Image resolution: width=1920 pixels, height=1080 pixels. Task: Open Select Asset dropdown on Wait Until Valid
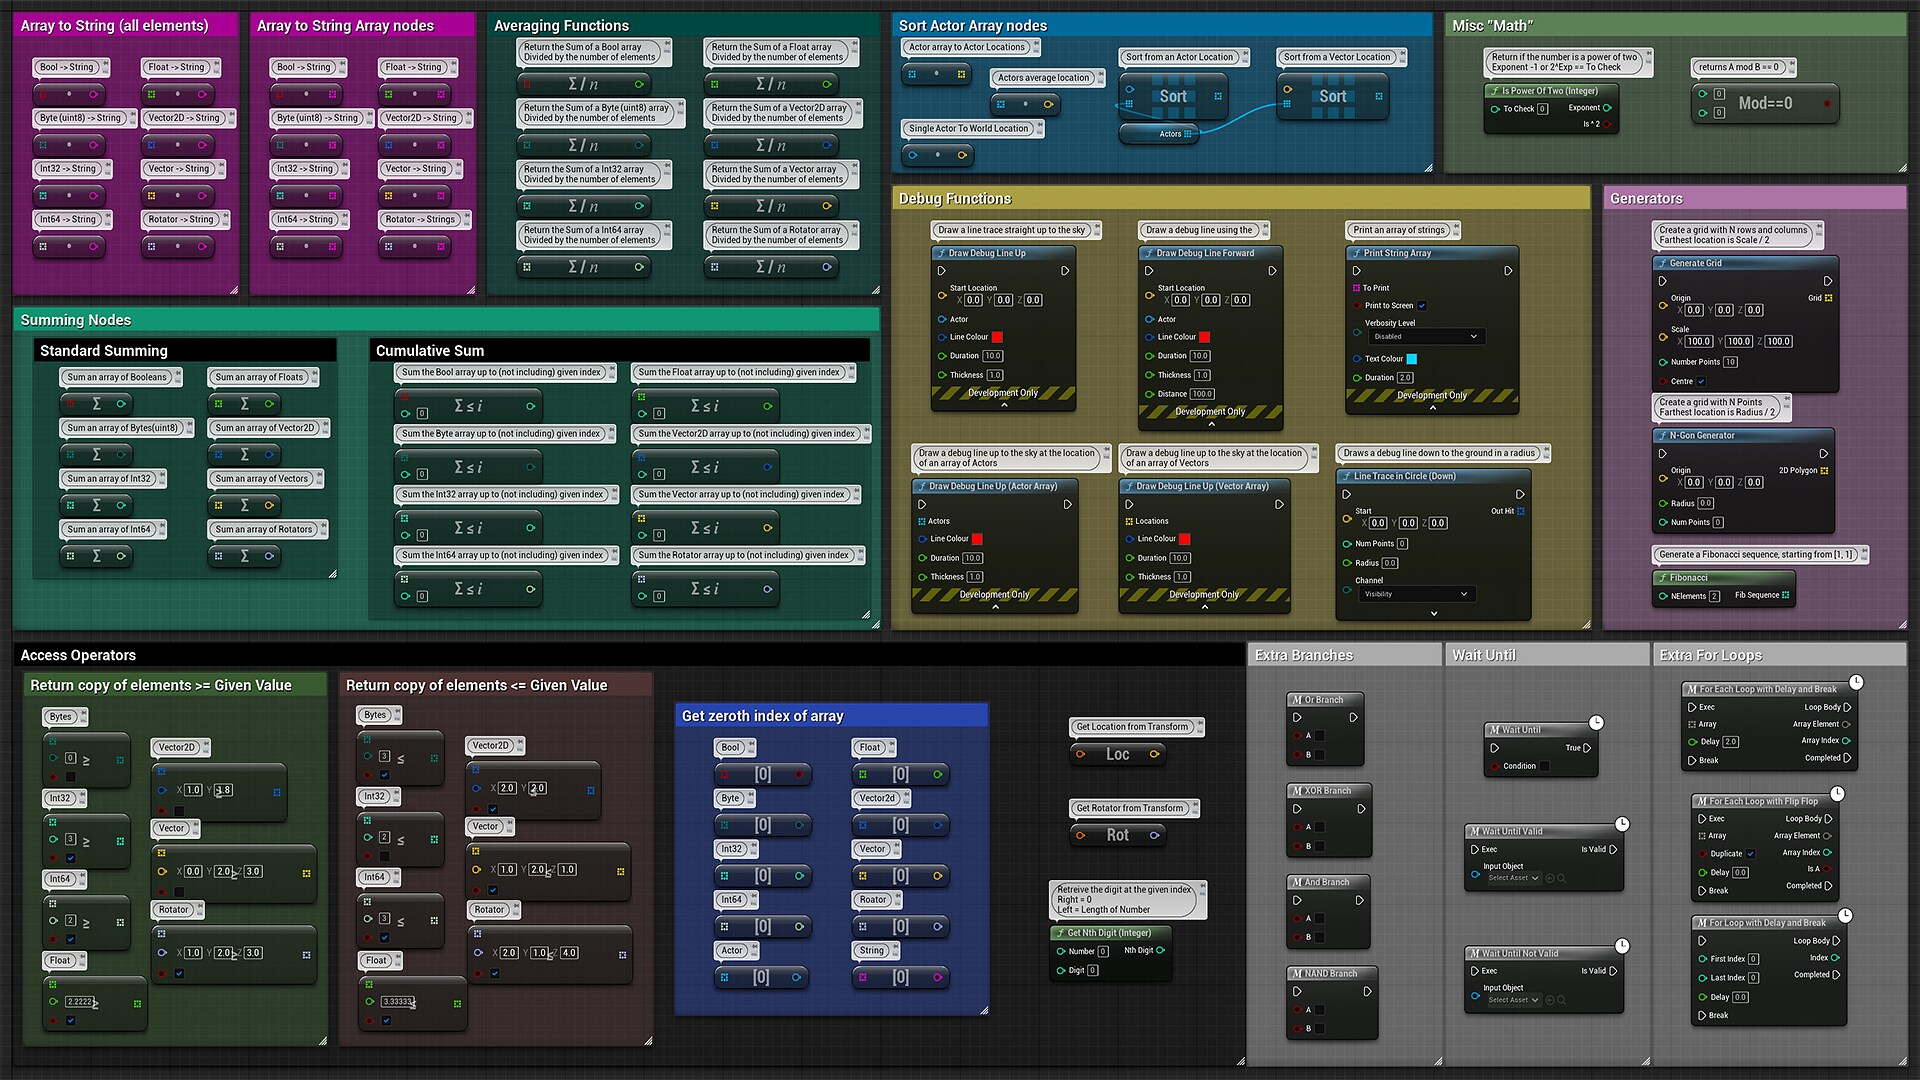(x=1512, y=877)
